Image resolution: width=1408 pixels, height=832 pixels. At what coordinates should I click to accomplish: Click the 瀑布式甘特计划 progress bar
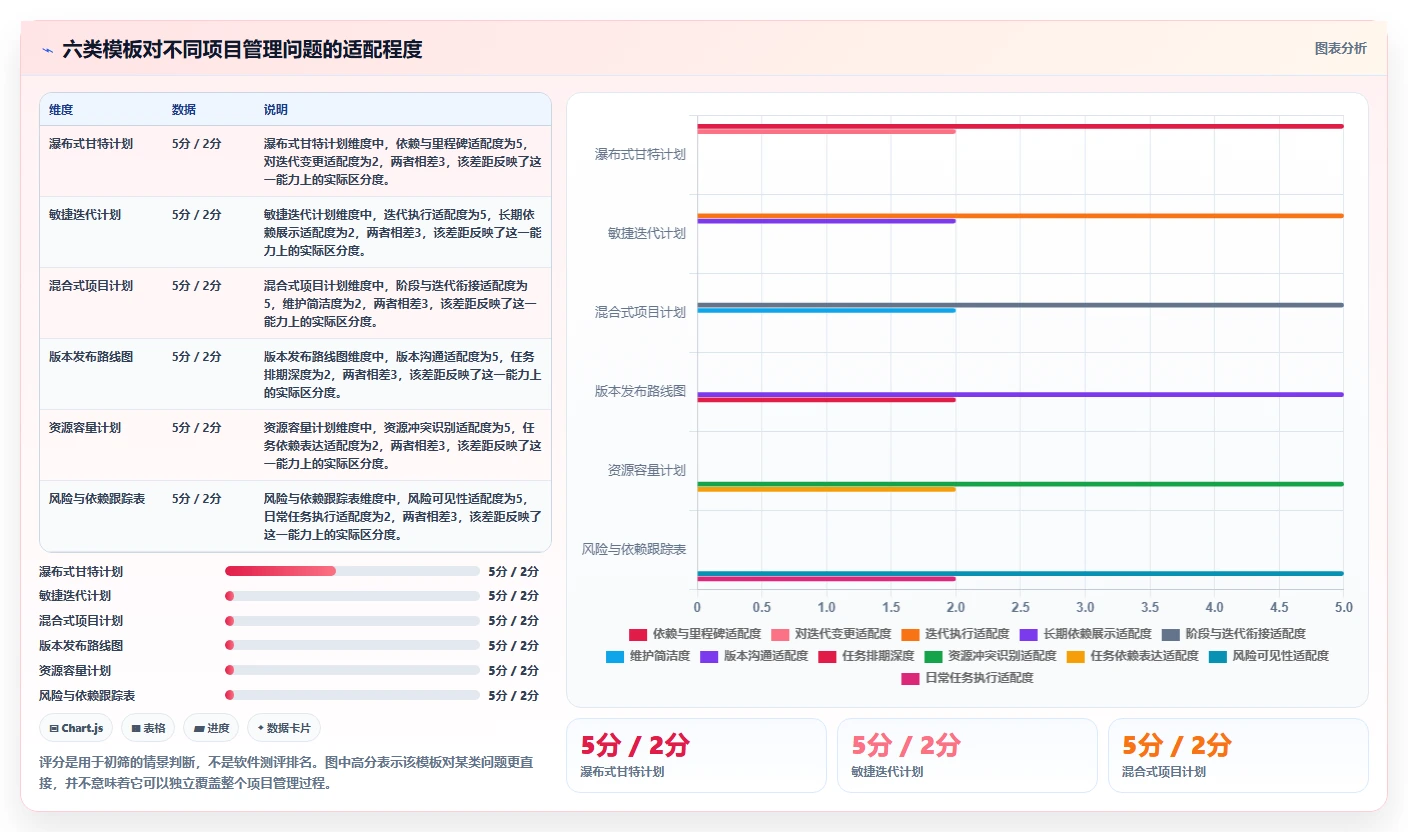pos(352,571)
